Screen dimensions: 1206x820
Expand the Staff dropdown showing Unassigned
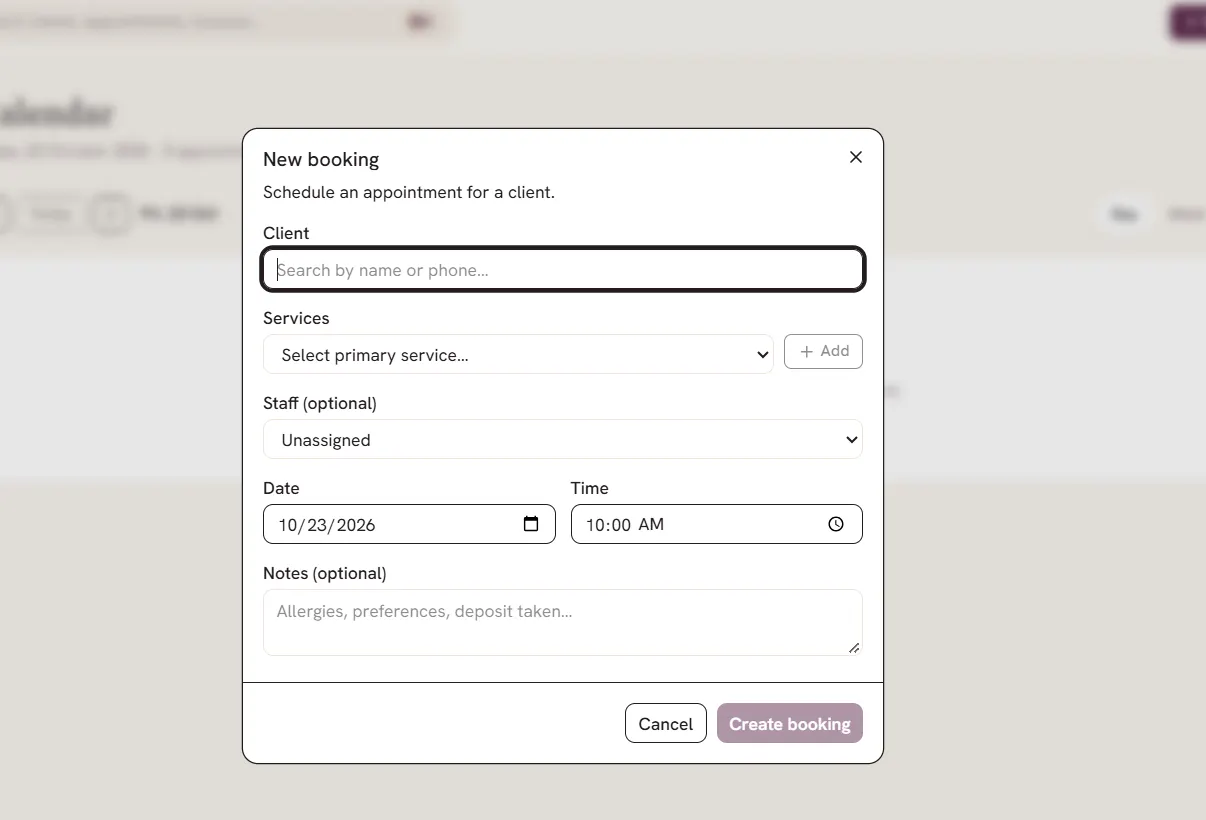563,440
